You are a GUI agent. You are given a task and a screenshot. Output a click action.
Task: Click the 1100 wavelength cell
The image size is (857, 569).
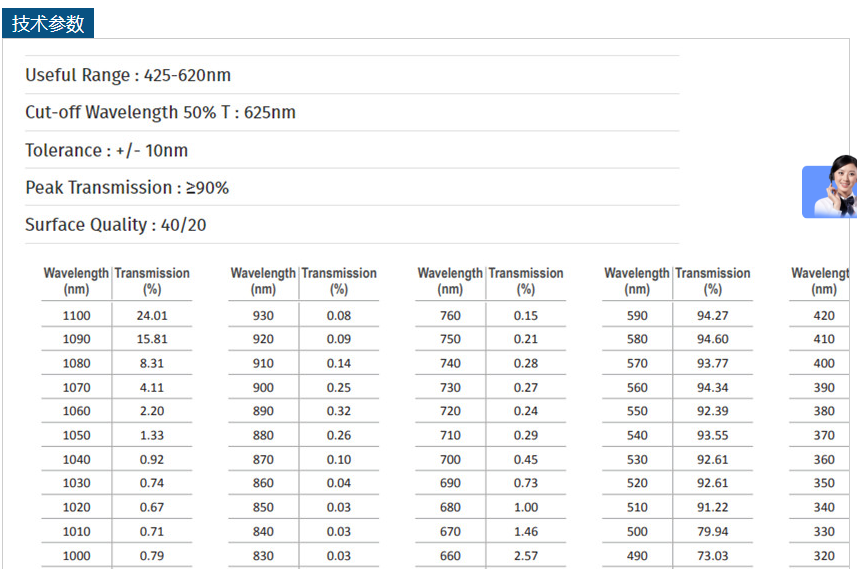coord(76,315)
